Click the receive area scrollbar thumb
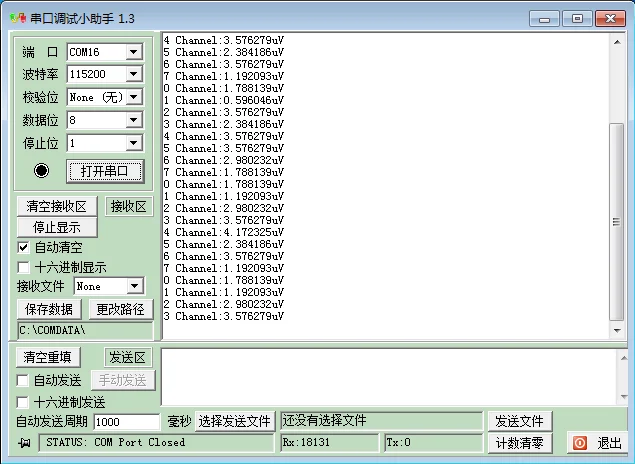This screenshot has height=464, width=635. 616,221
